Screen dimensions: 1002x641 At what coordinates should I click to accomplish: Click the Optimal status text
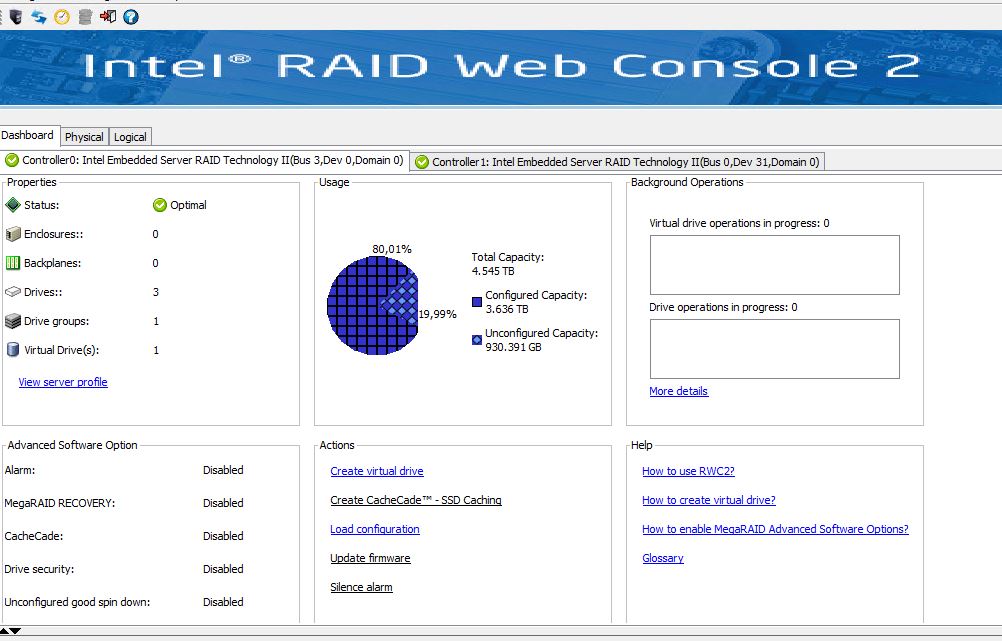tap(189, 205)
